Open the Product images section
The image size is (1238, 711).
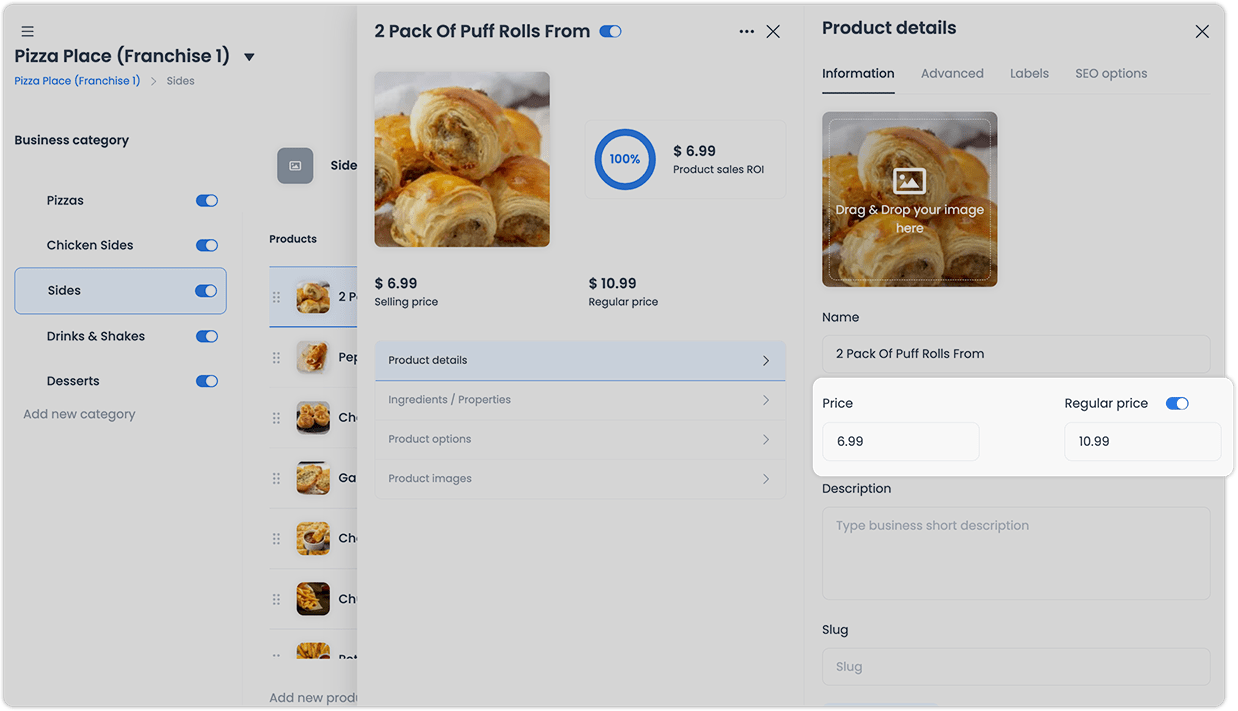pos(580,478)
